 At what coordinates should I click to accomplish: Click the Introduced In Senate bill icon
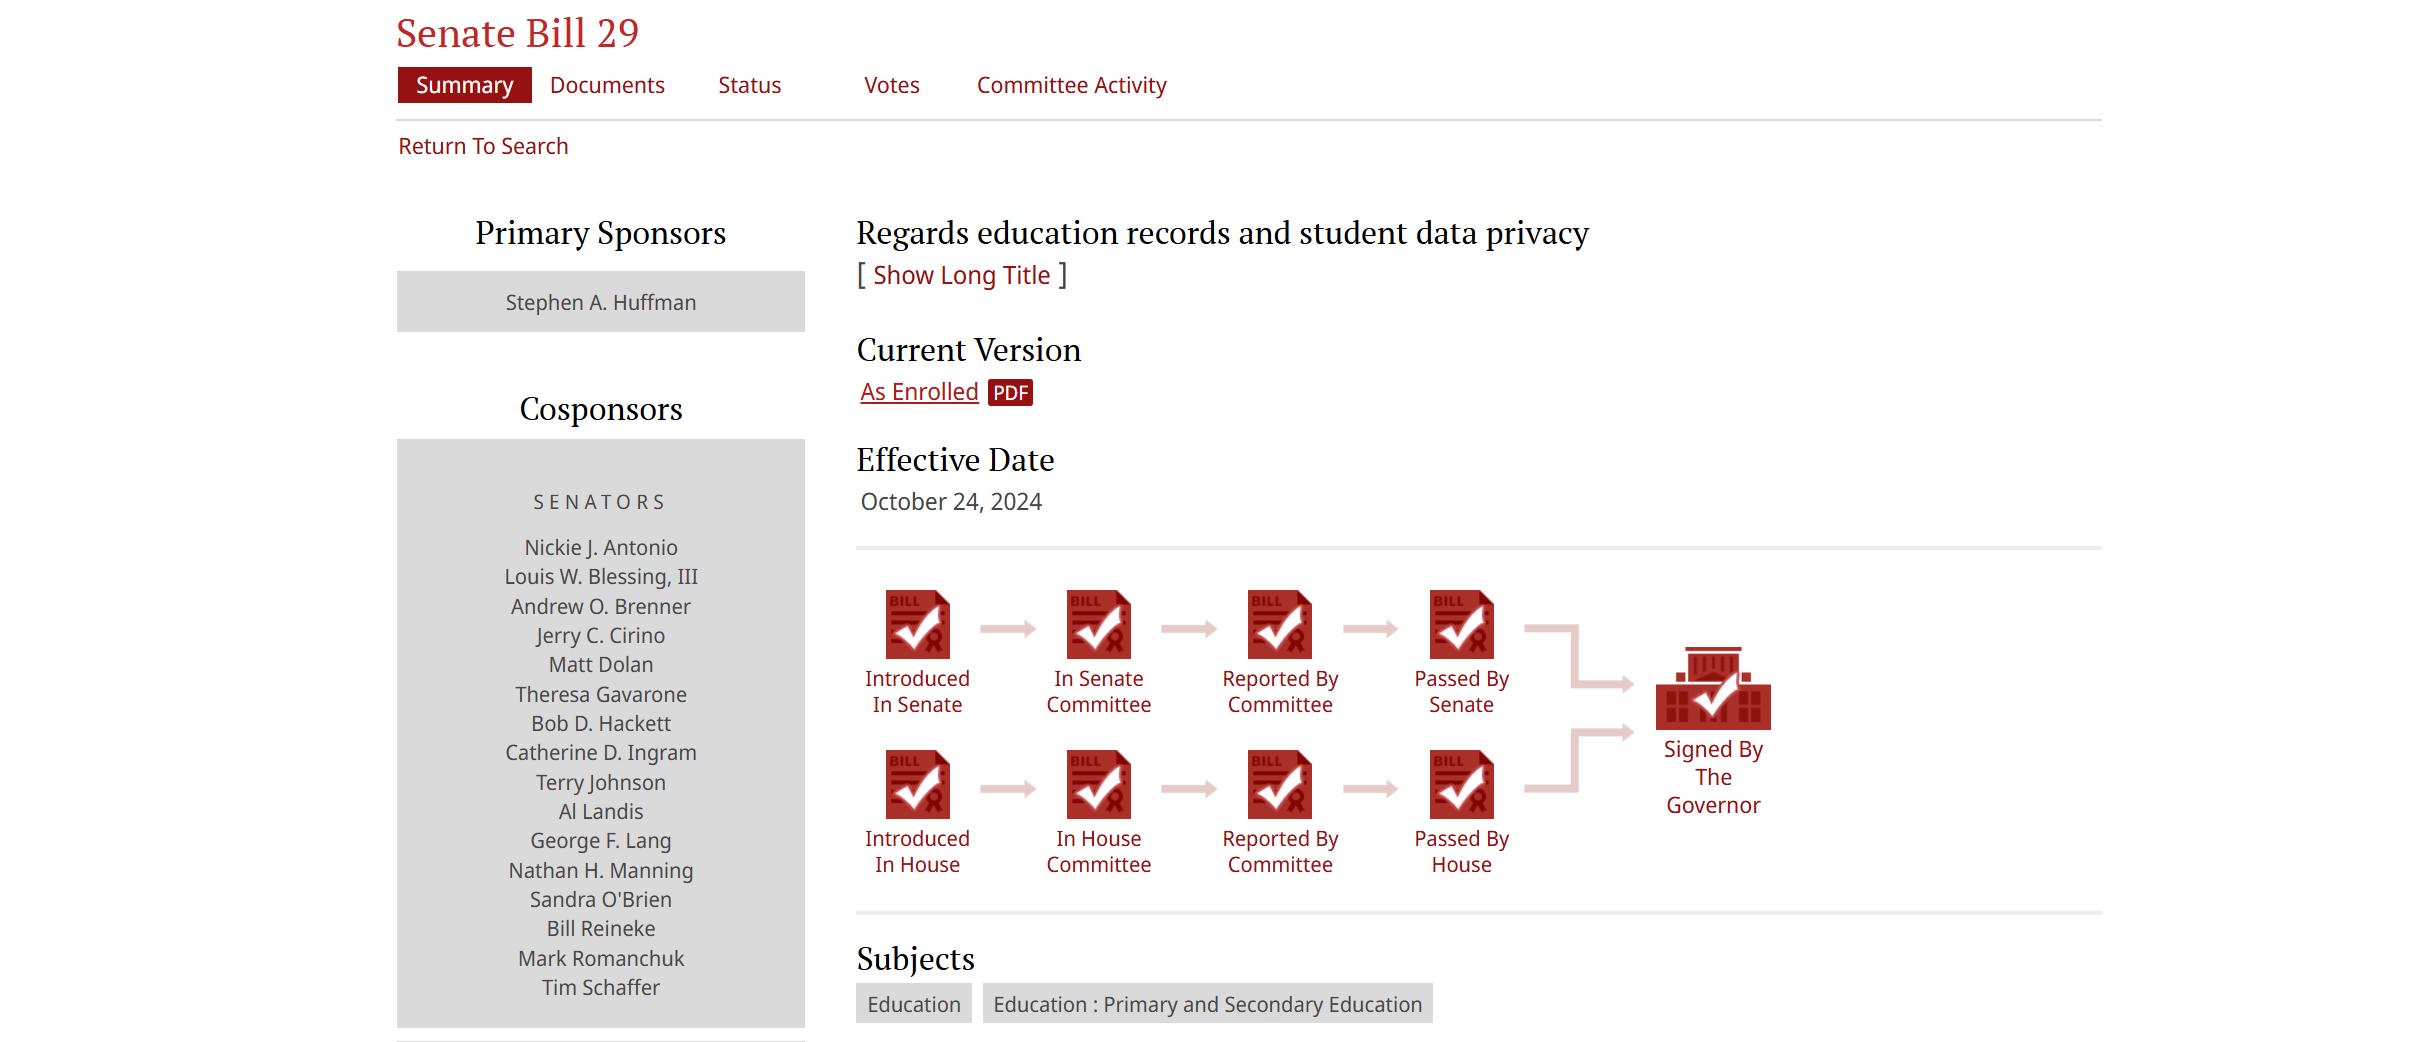pos(917,624)
